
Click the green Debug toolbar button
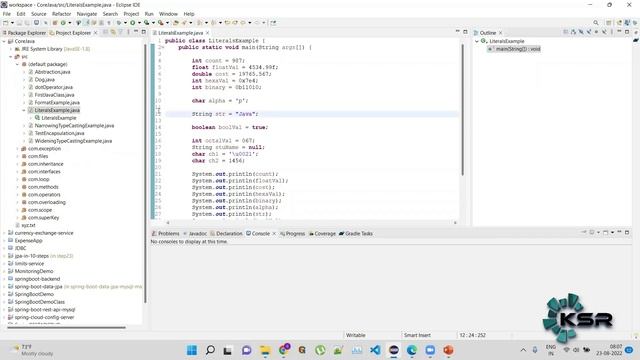[x=118, y=23]
